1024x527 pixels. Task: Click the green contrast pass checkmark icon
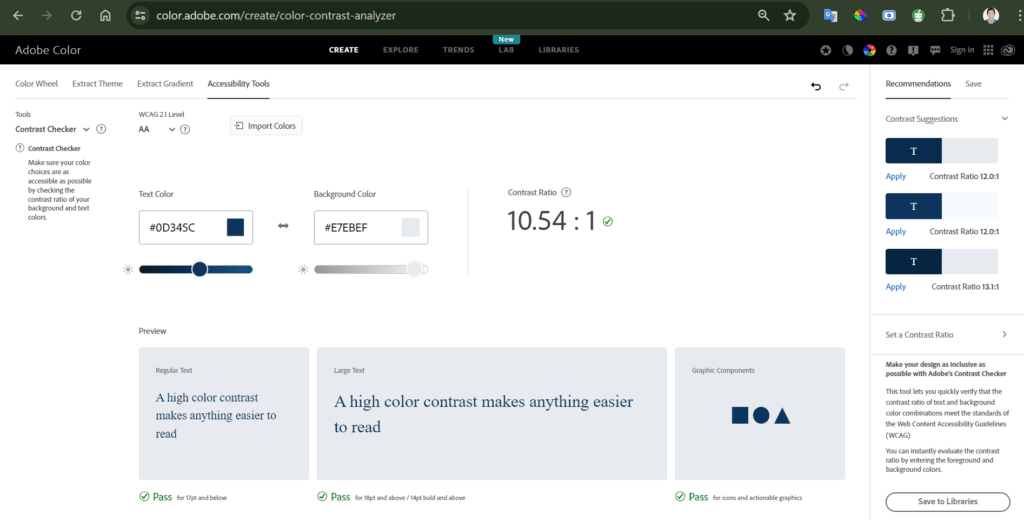pyautogui.click(x=608, y=222)
